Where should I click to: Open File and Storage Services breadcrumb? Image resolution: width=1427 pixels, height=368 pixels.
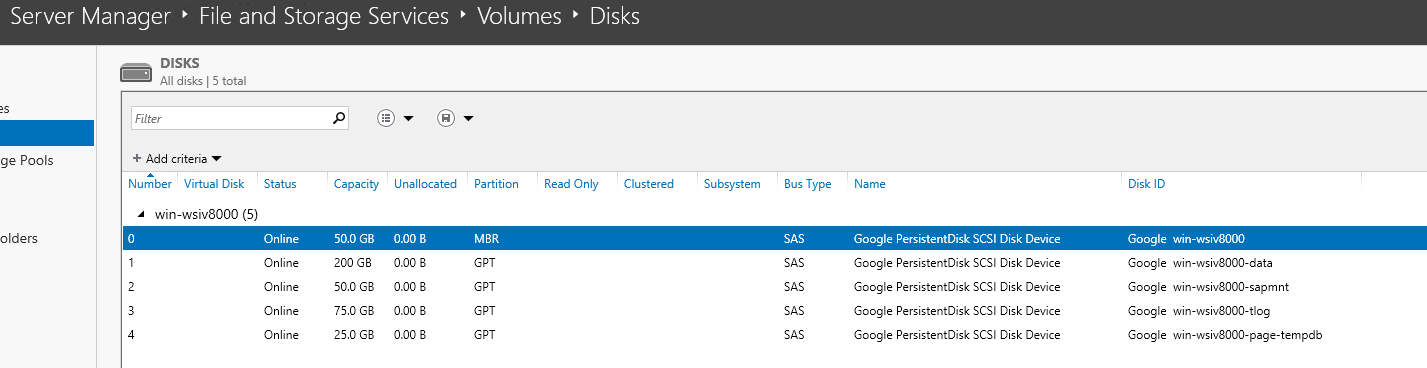tap(323, 16)
